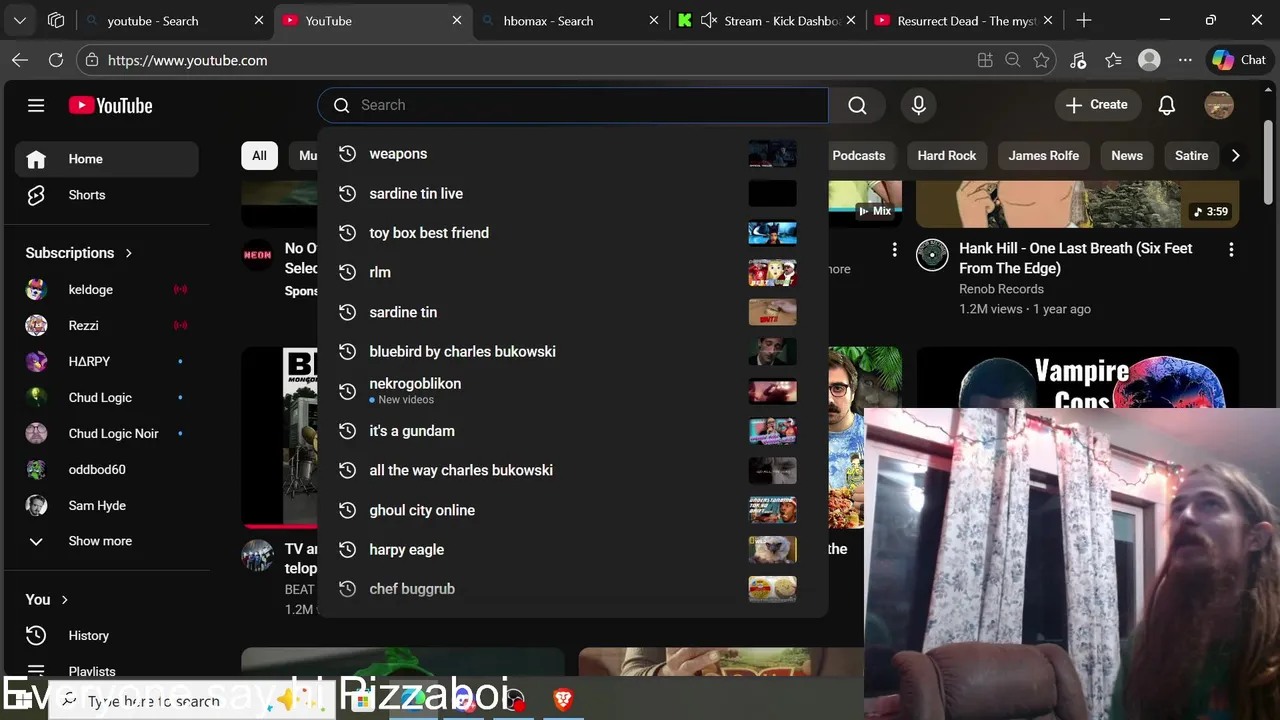Open browser settings ellipsis menu
Image resolution: width=1280 pixels, height=720 pixels.
click(1185, 60)
